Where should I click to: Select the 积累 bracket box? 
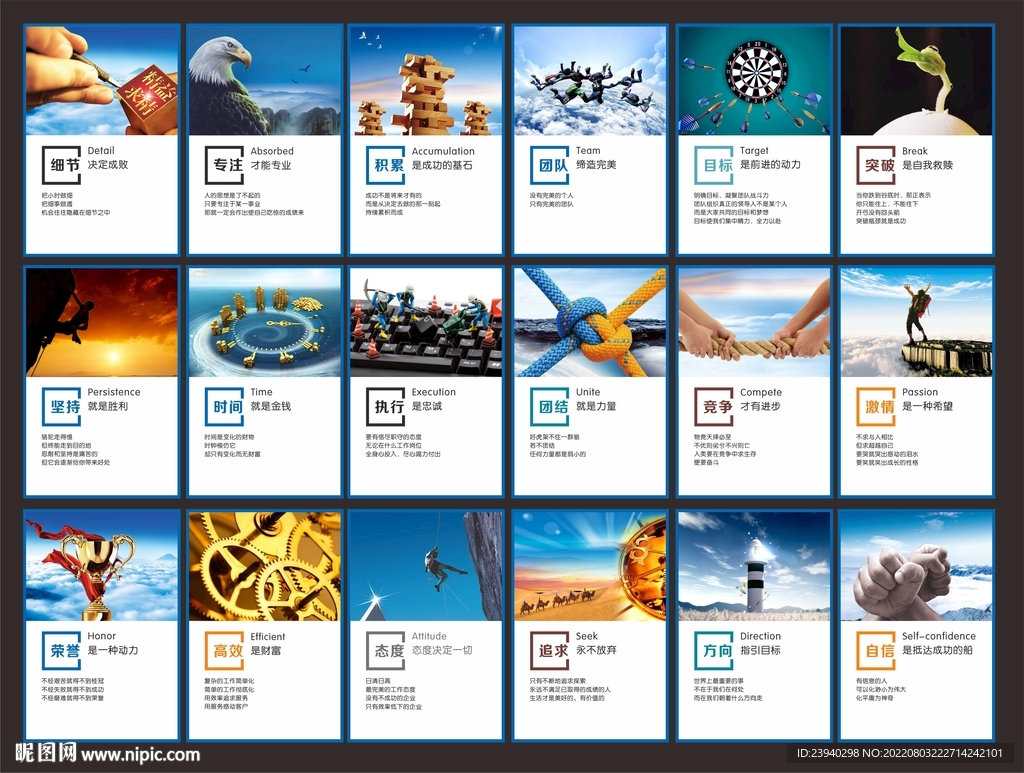[386, 165]
